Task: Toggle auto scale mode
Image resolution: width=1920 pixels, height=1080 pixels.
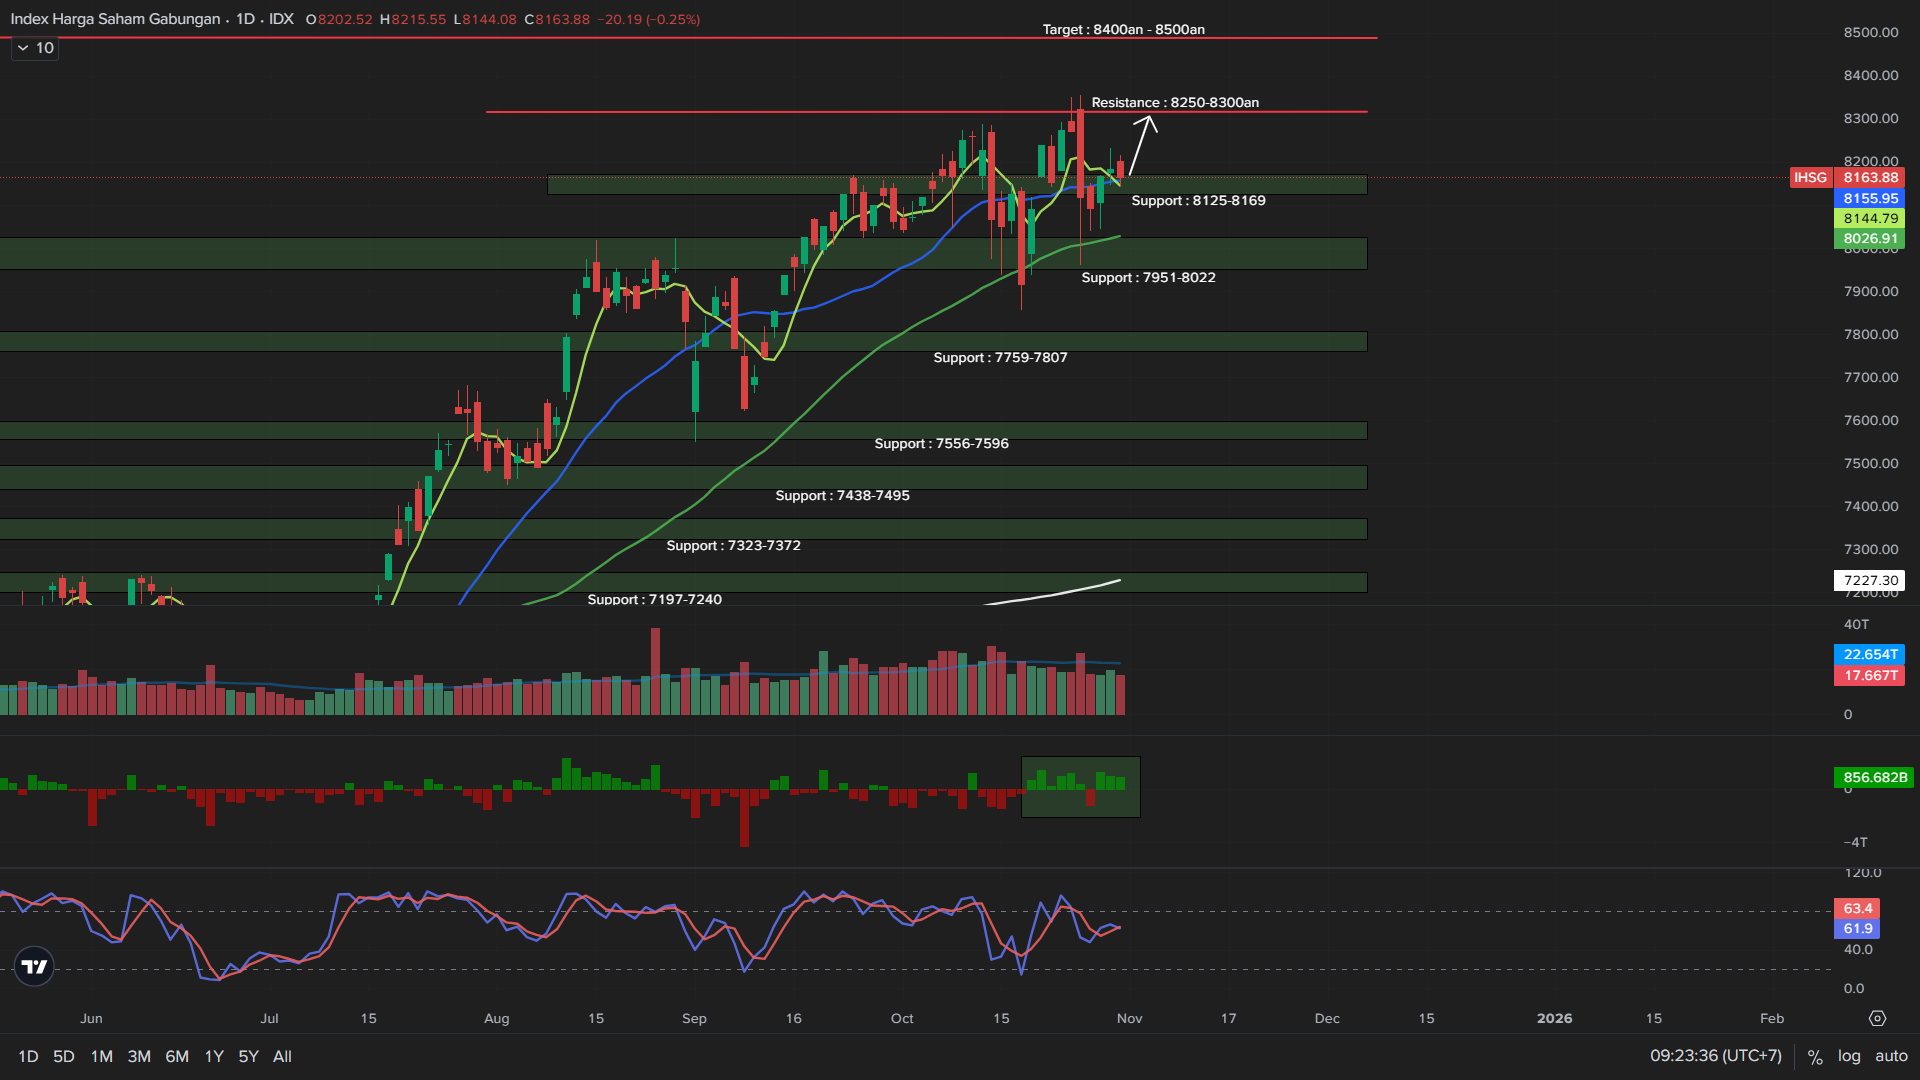Action: click(1891, 1056)
